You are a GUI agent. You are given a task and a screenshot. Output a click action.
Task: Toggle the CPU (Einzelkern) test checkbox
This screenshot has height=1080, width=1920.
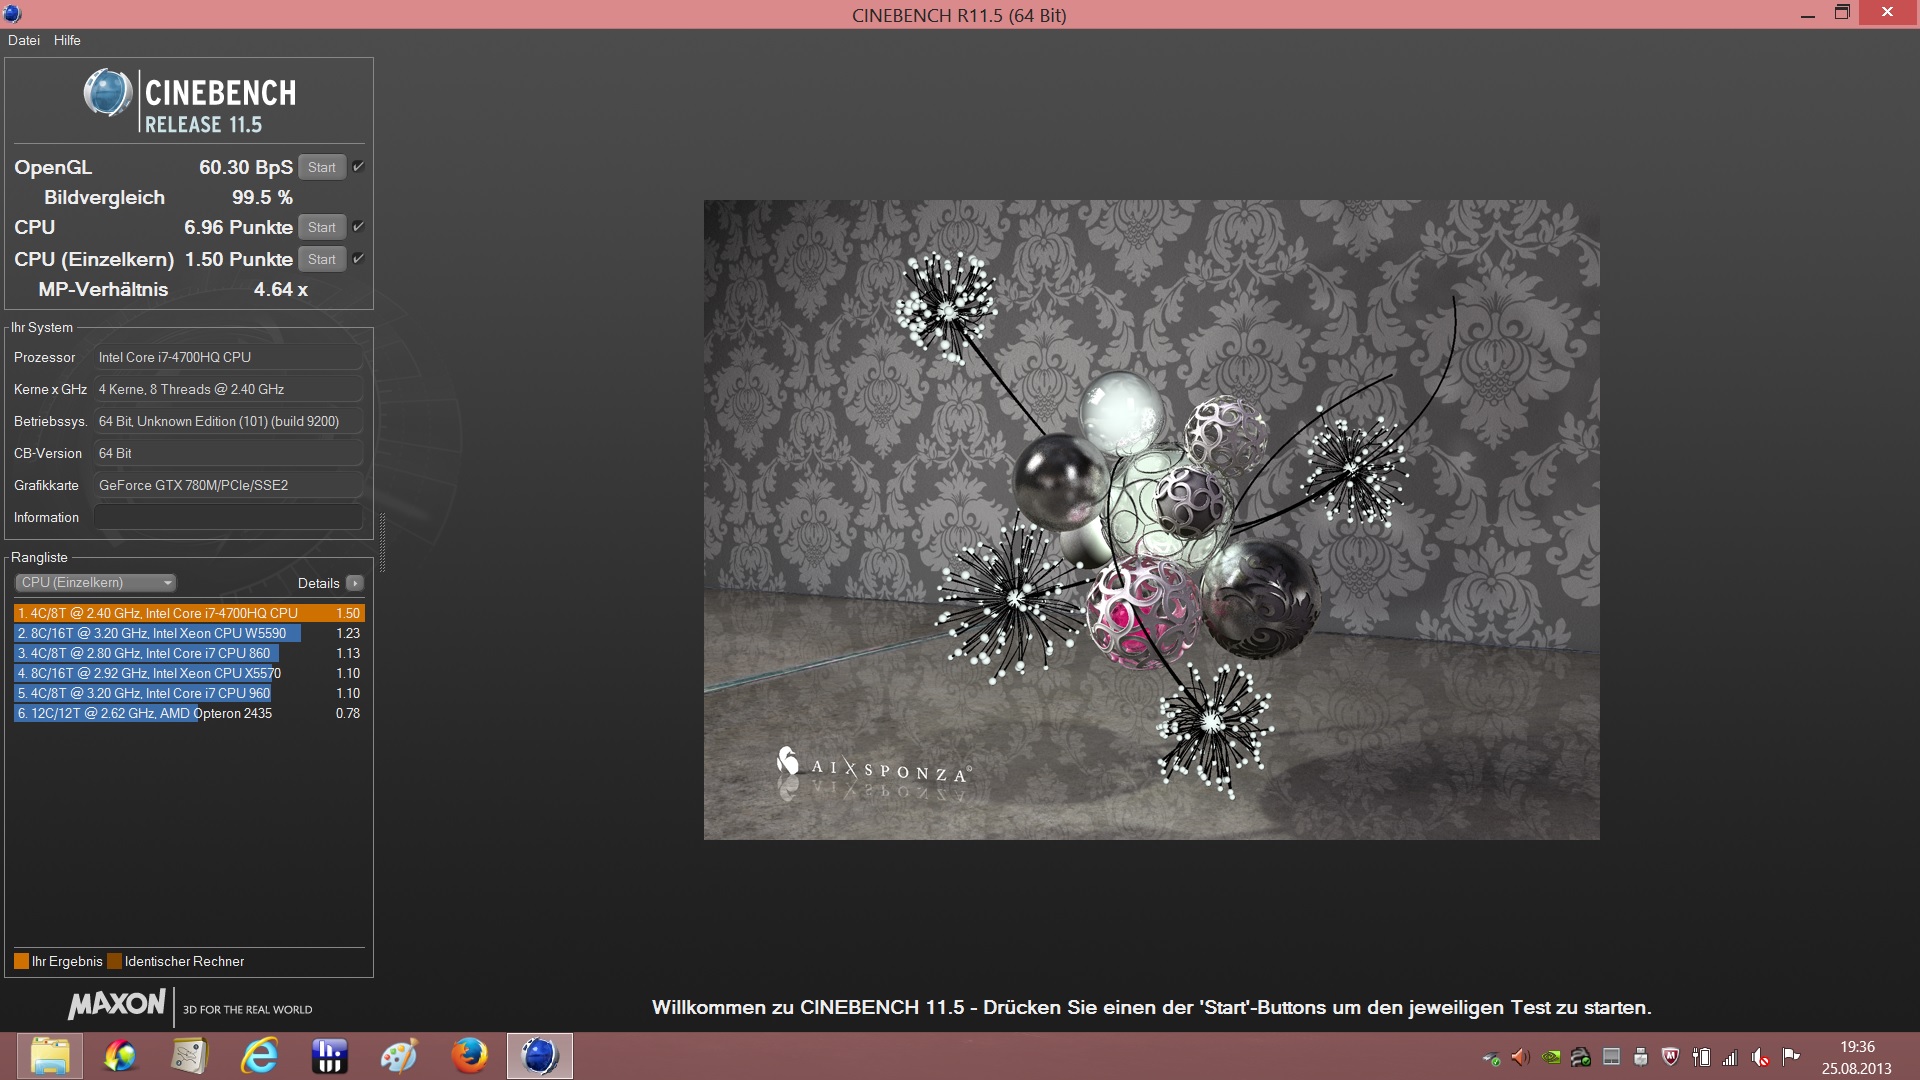tap(358, 258)
